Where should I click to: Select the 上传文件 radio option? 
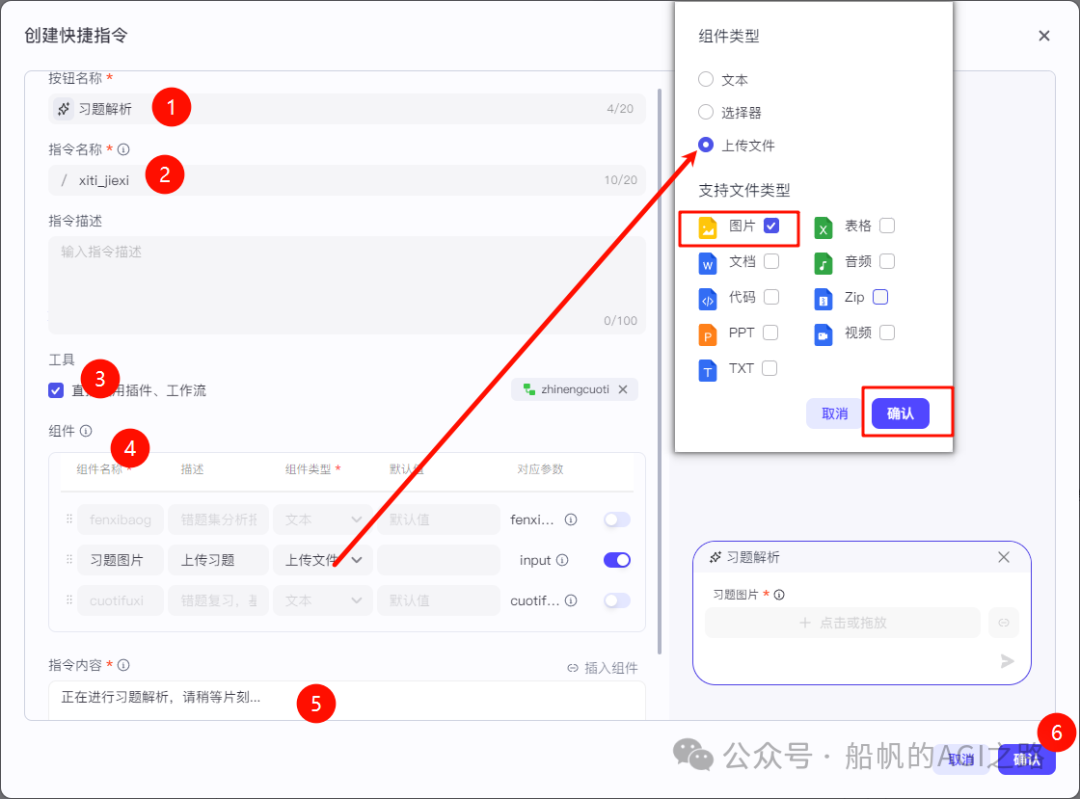[705, 145]
